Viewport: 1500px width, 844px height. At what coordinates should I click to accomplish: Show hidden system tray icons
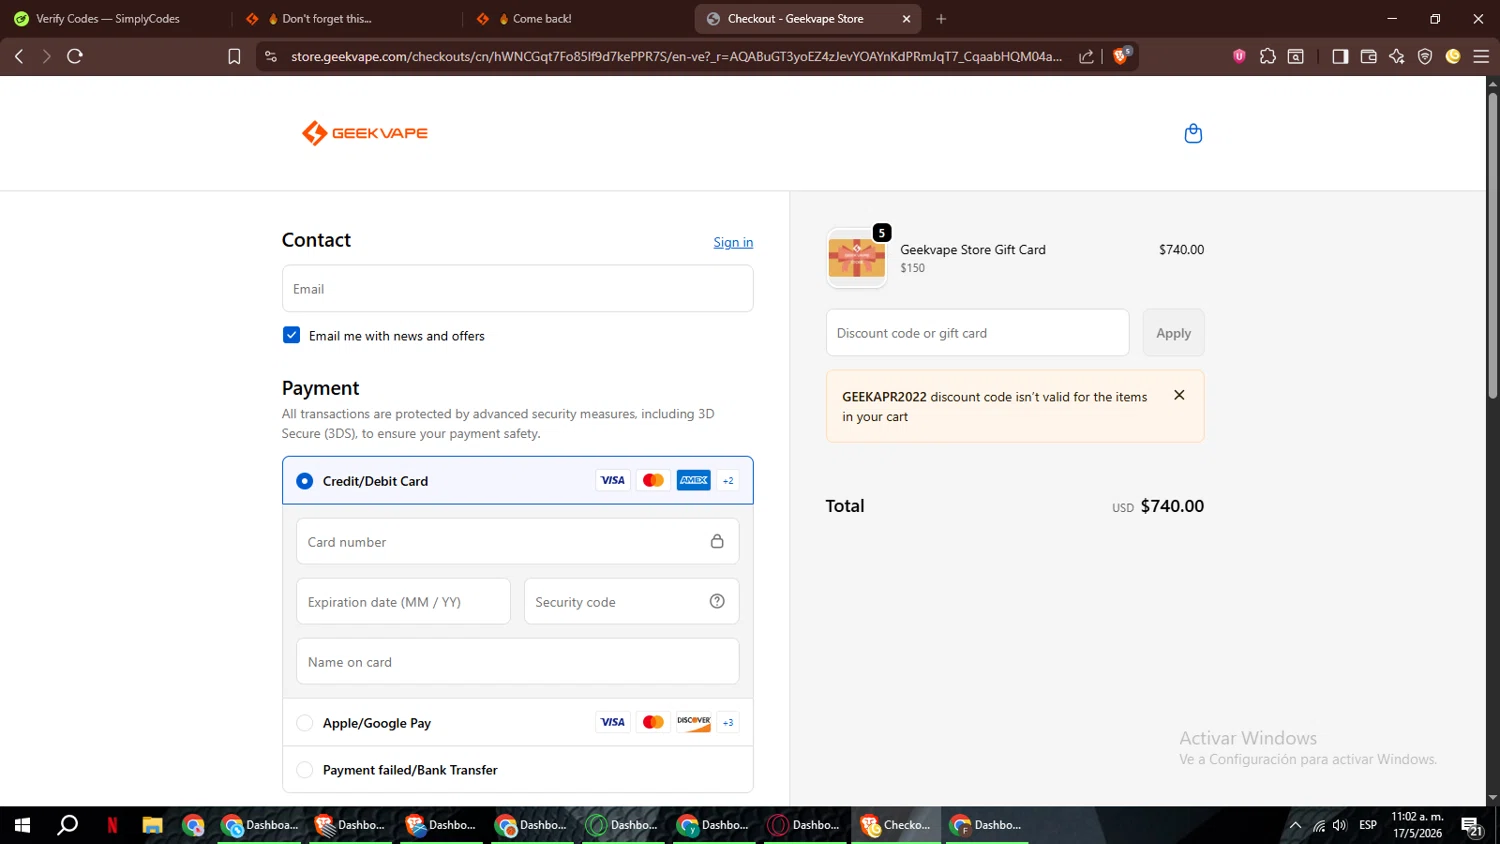pyautogui.click(x=1295, y=825)
